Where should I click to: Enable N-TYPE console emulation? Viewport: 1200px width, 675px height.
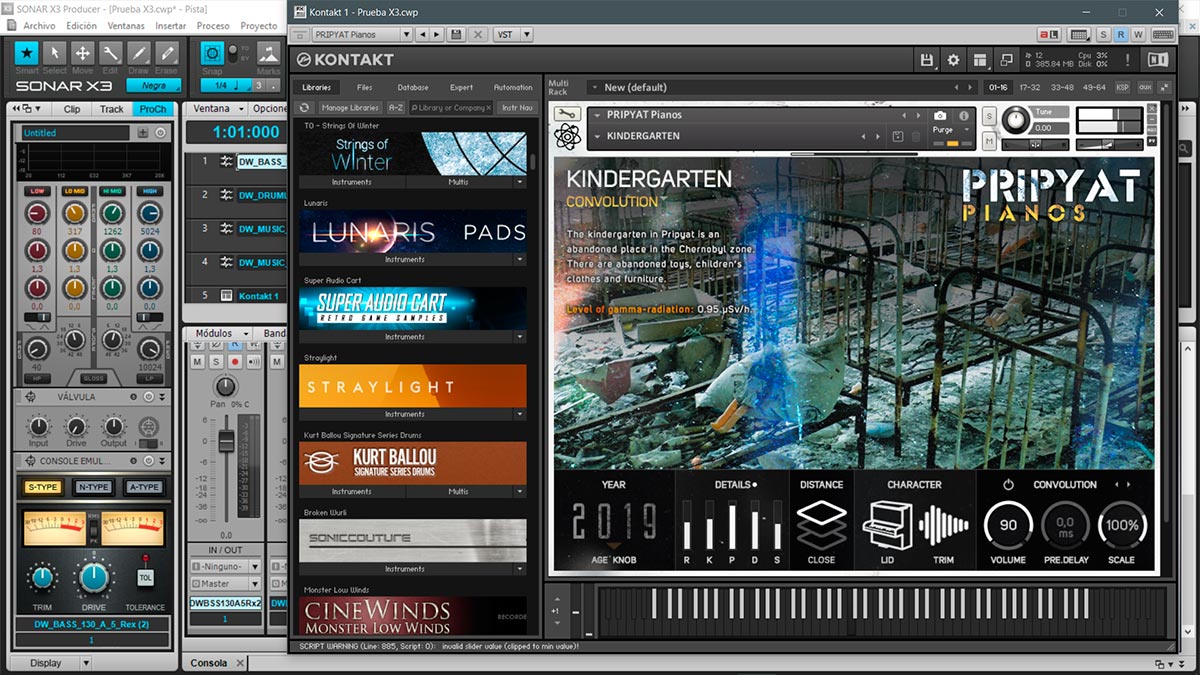tap(93, 487)
